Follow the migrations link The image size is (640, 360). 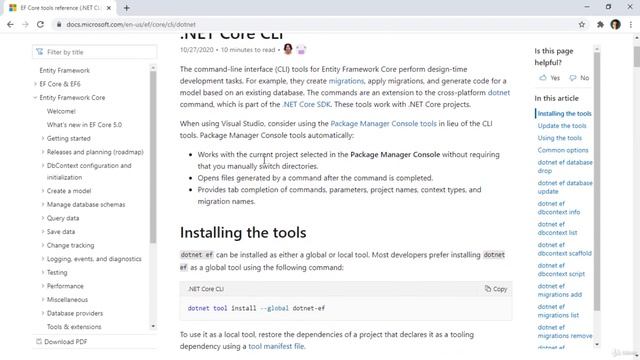(346, 81)
